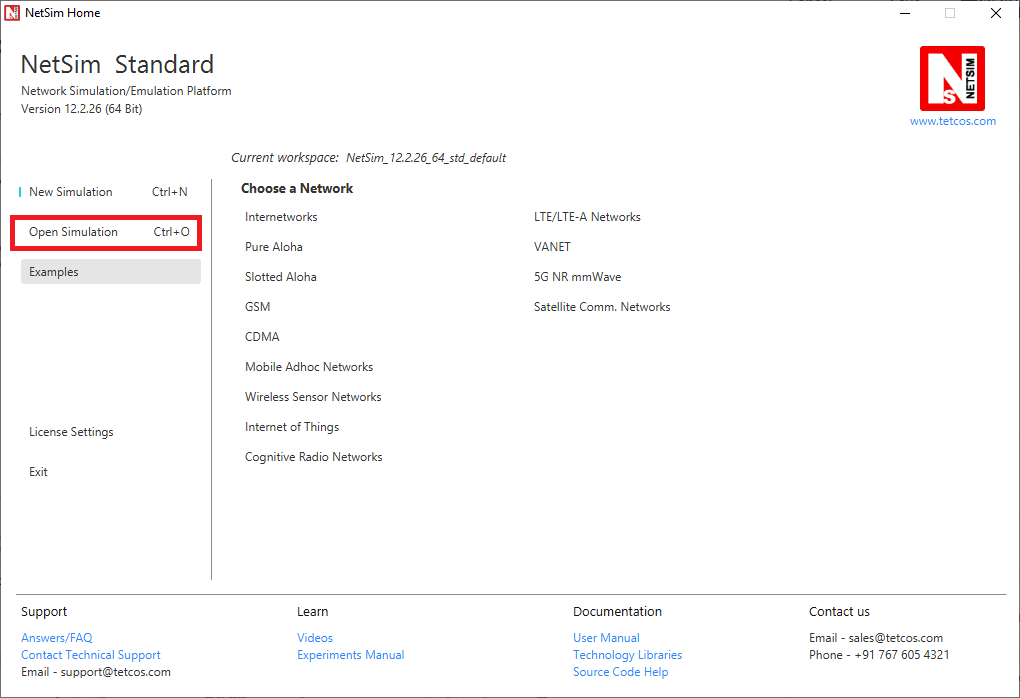Click the support@tetcos.com email text
This screenshot has width=1020, height=698.
point(116,671)
